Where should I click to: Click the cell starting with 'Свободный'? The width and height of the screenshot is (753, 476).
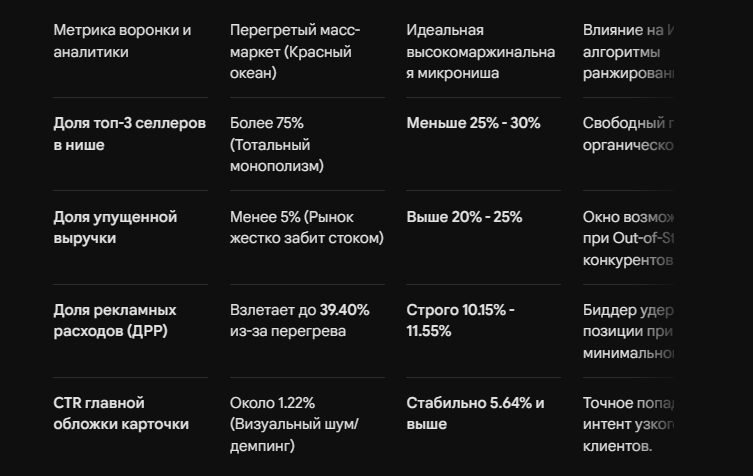[x=628, y=134]
